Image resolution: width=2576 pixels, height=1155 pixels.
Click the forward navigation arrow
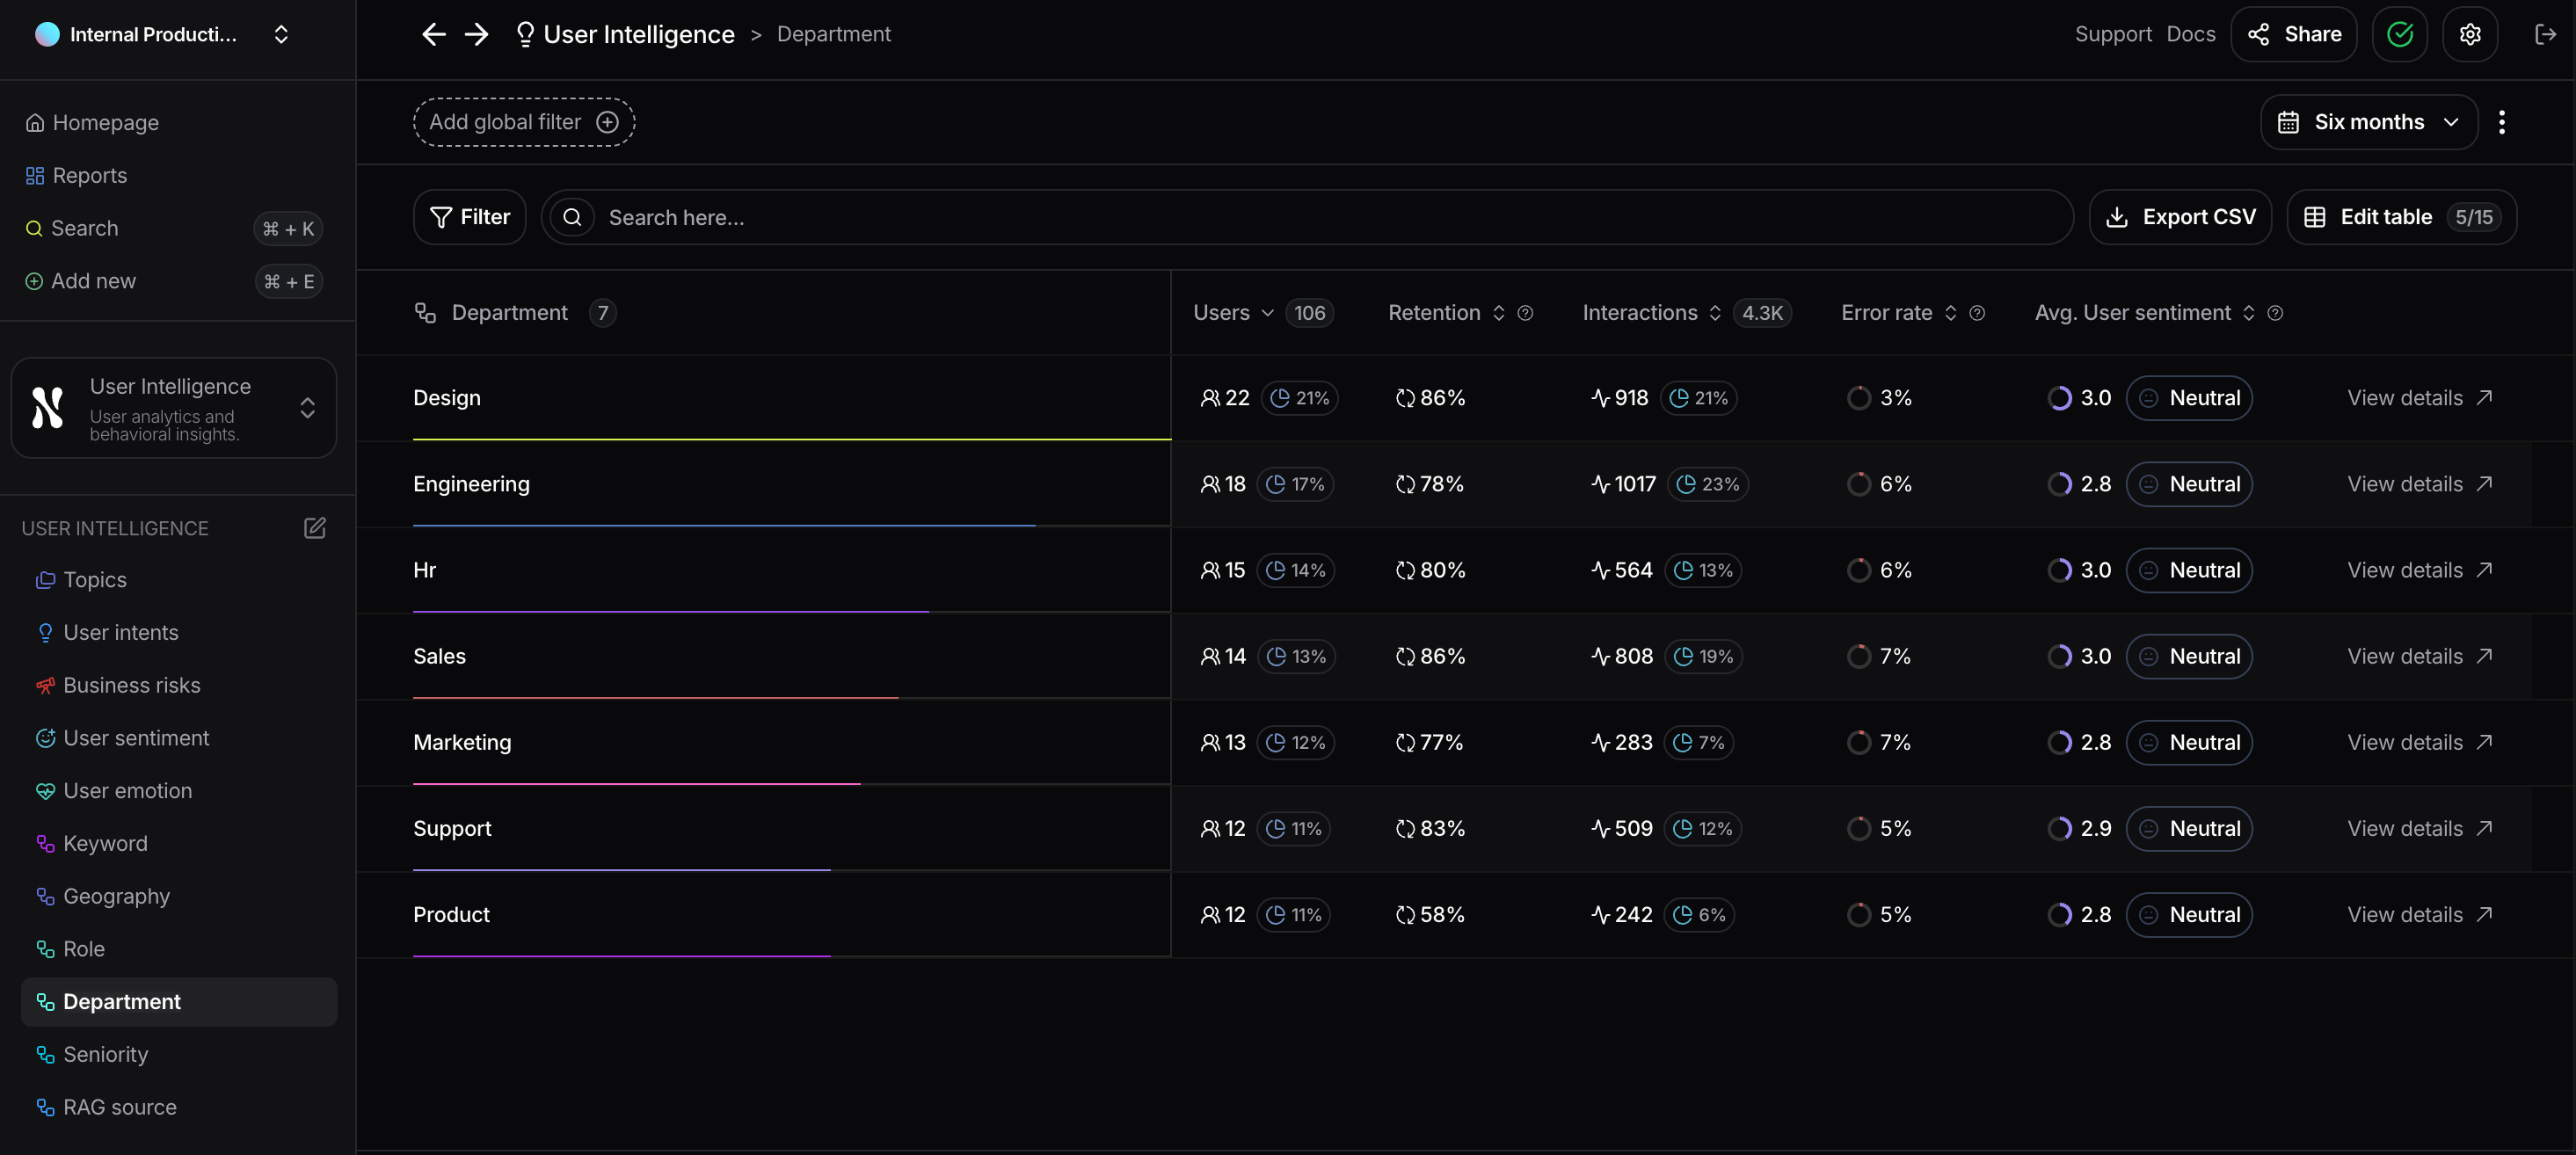[x=477, y=34]
